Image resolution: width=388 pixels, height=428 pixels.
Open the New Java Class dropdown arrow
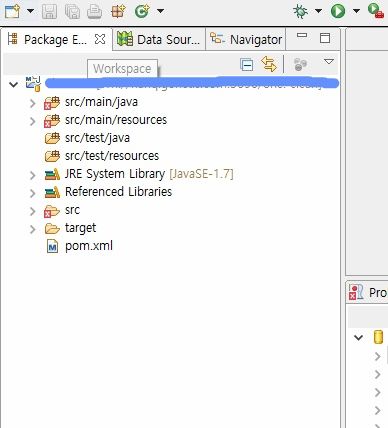tap(160, 11)
